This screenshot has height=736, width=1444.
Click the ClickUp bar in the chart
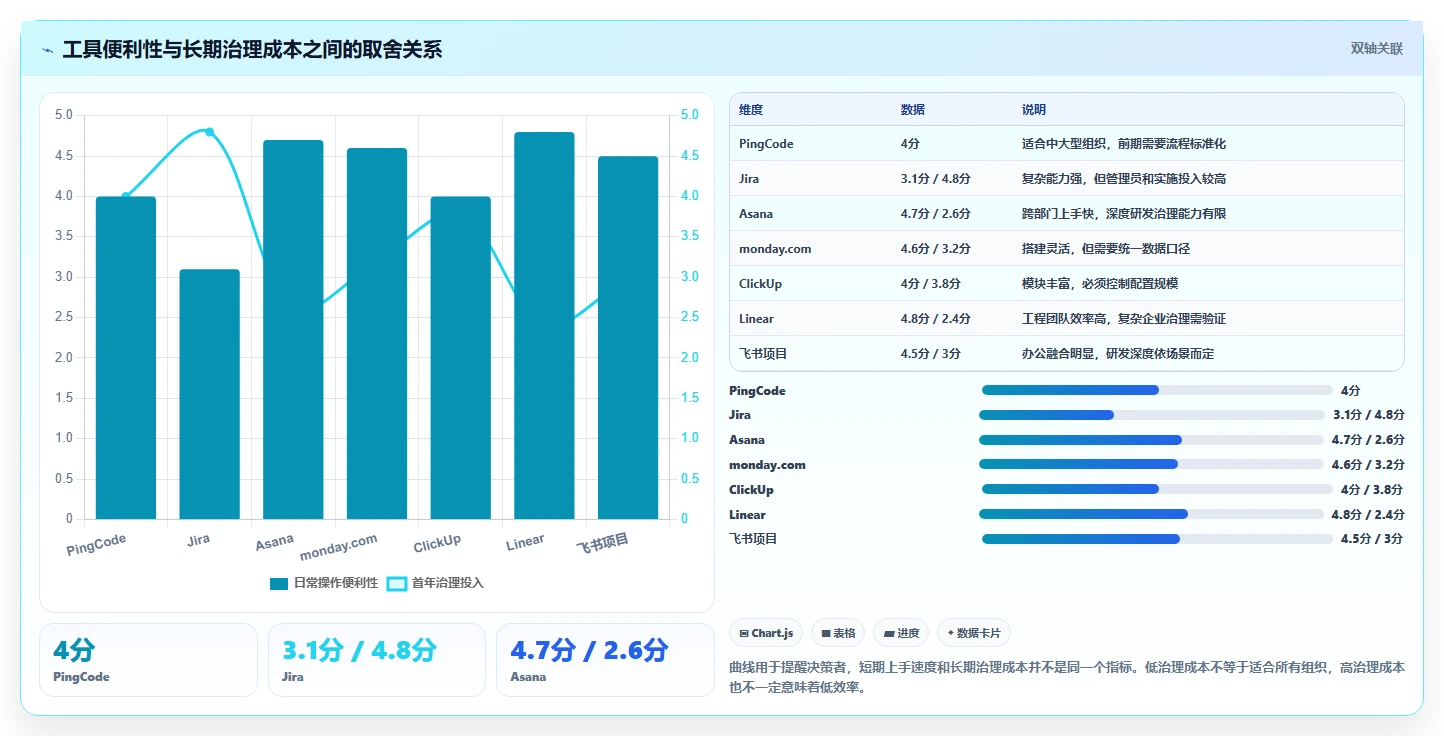(x=461, y=358)
